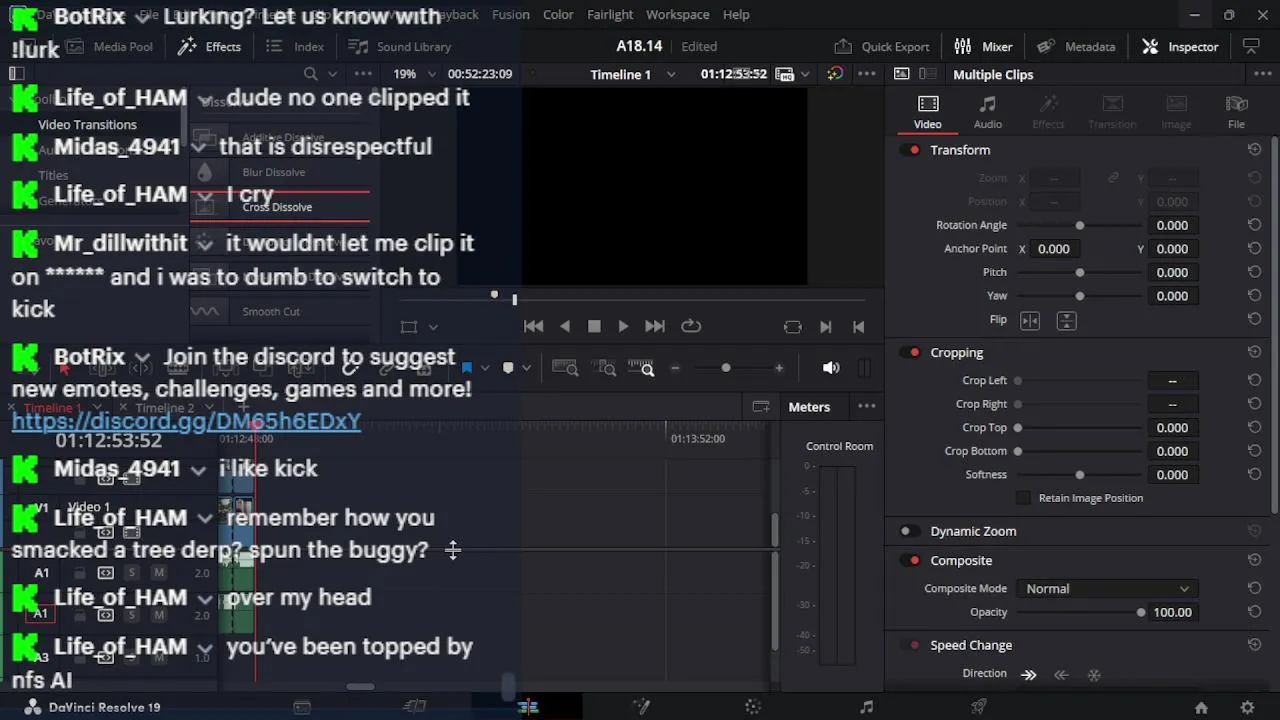Open the Workspace menu

(x=677, y=14)
